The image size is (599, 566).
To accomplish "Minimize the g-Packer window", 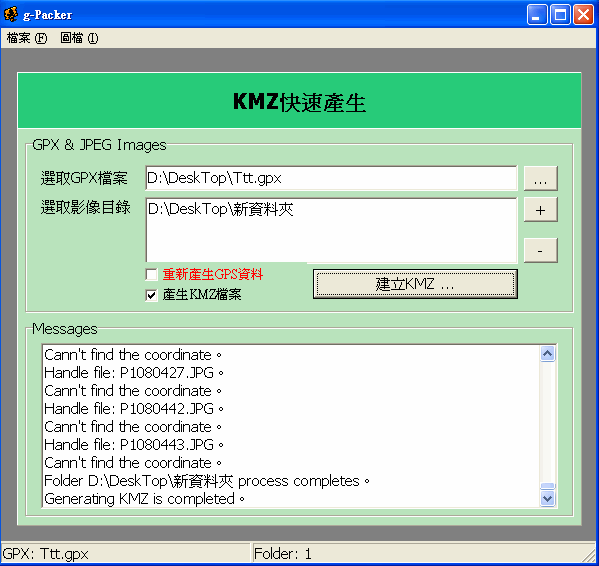I will tap(537, 15).
